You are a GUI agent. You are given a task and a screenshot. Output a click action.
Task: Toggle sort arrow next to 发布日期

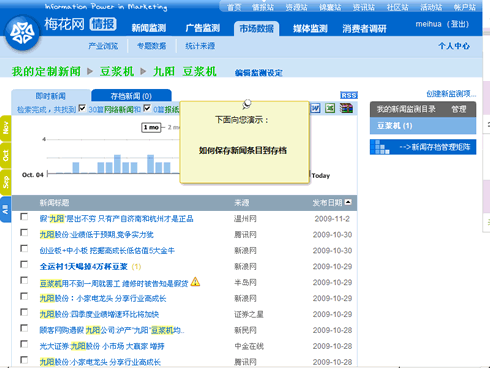pos(348,202)
